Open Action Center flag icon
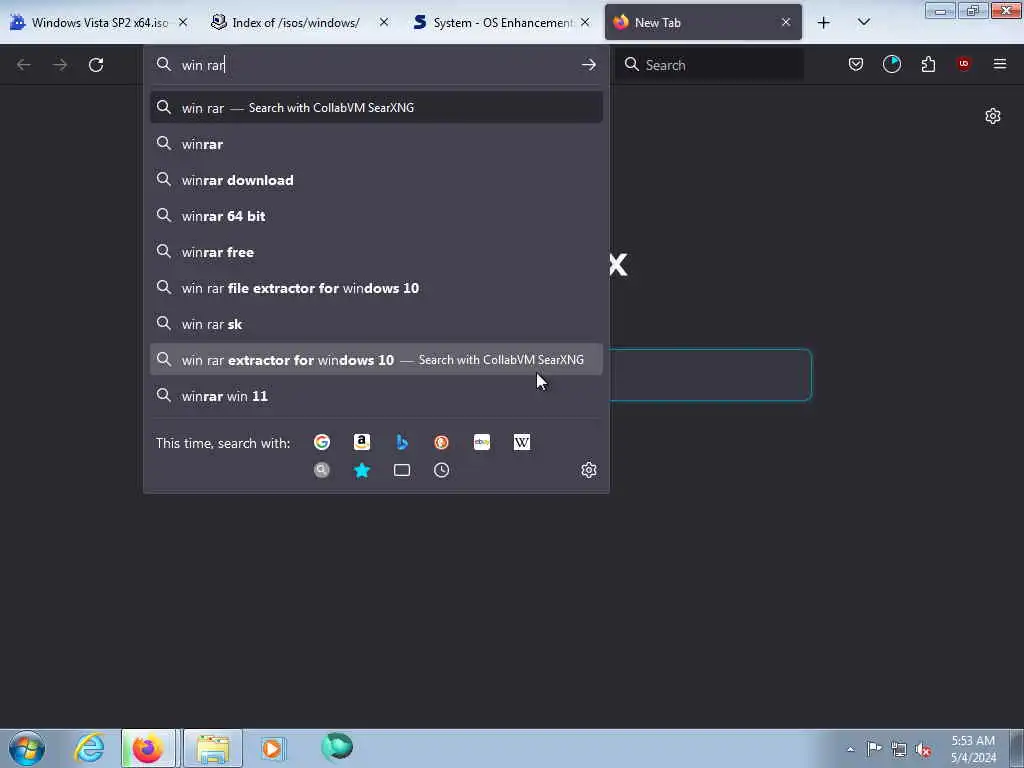Viewport: 1024px width, 768px height. pyautogui.click(x=874, y=748)
